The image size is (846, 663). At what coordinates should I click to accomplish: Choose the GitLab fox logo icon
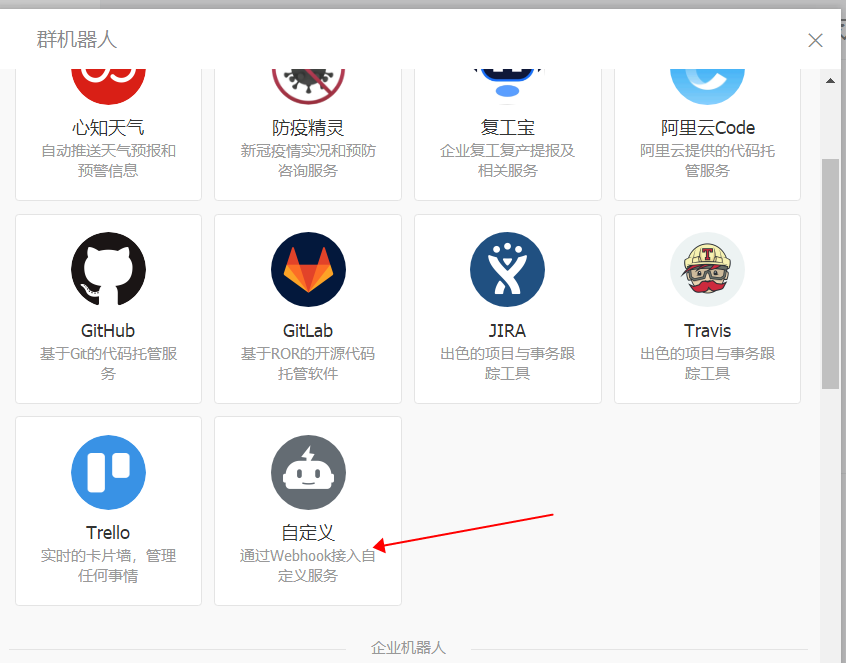click(308, 269)
